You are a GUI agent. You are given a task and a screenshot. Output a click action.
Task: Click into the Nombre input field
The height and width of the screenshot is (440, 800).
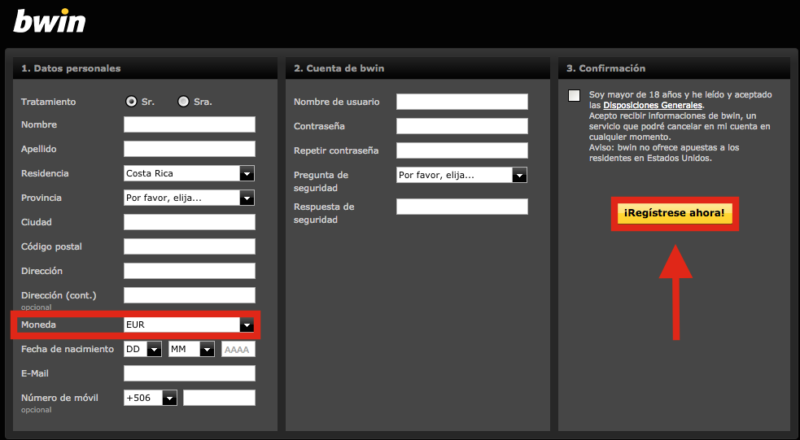pyautogui.click(x=189, y=125)
